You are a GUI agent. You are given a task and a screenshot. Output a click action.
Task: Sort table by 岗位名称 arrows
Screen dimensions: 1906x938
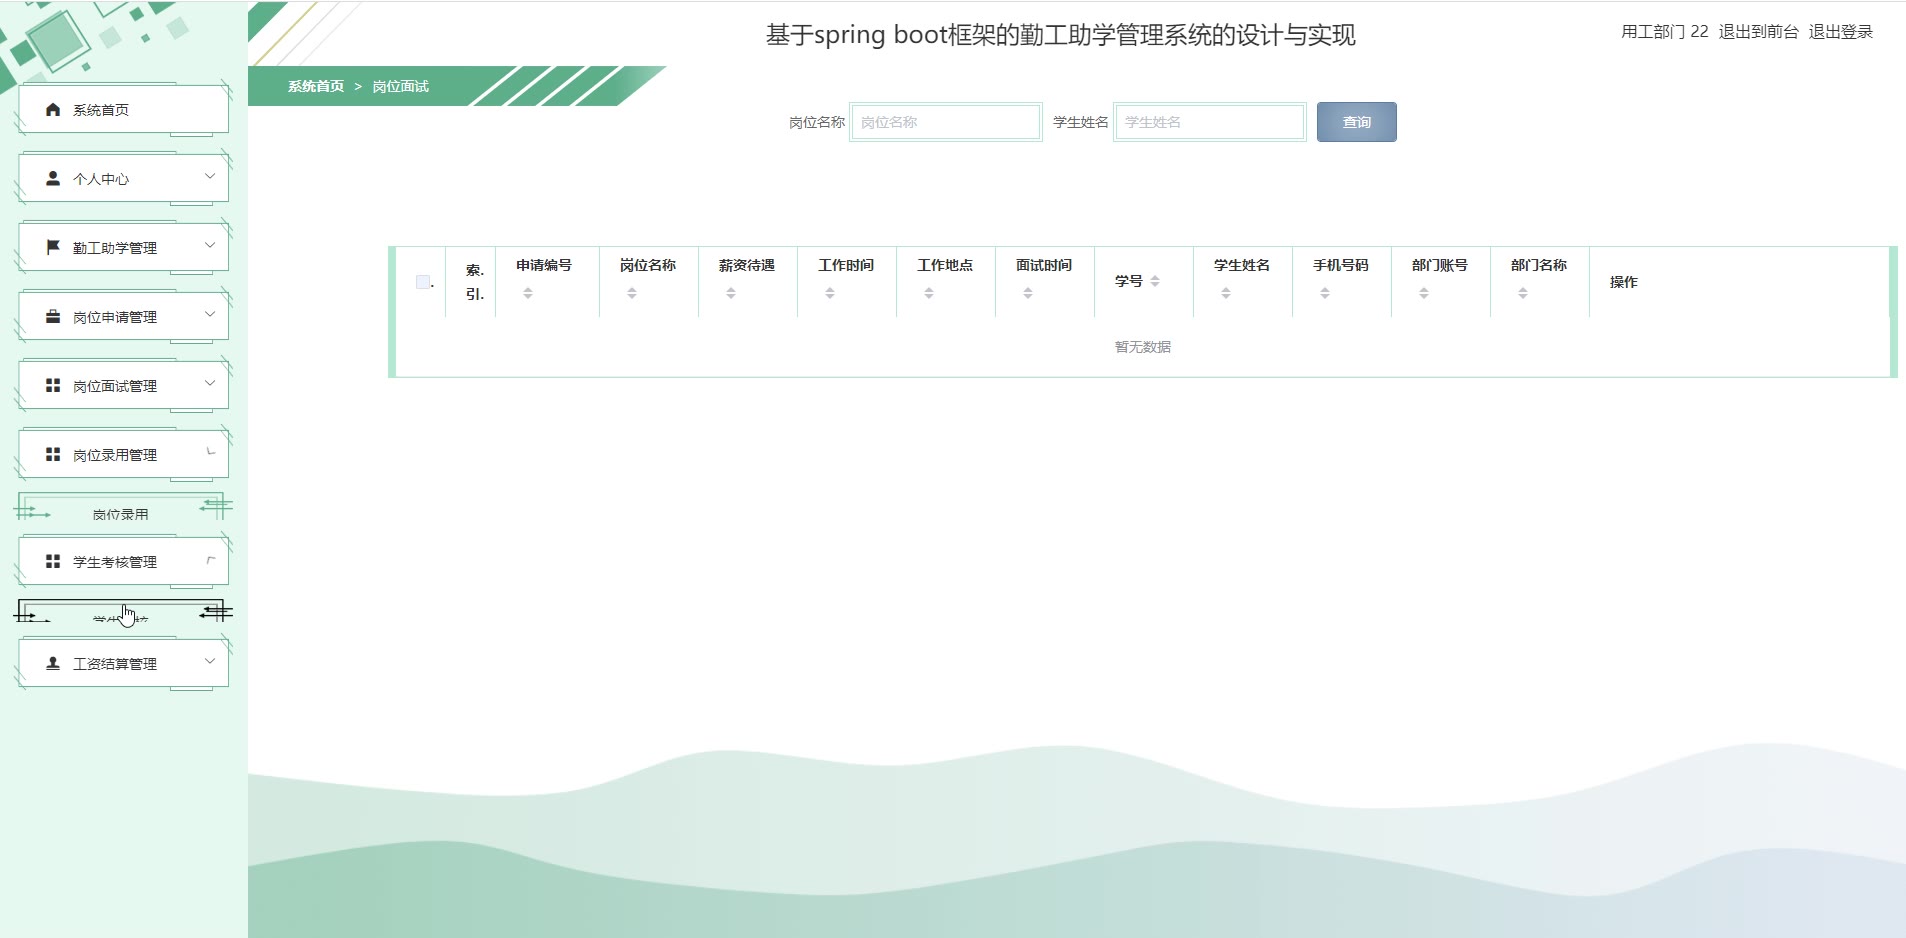point(632,293)
